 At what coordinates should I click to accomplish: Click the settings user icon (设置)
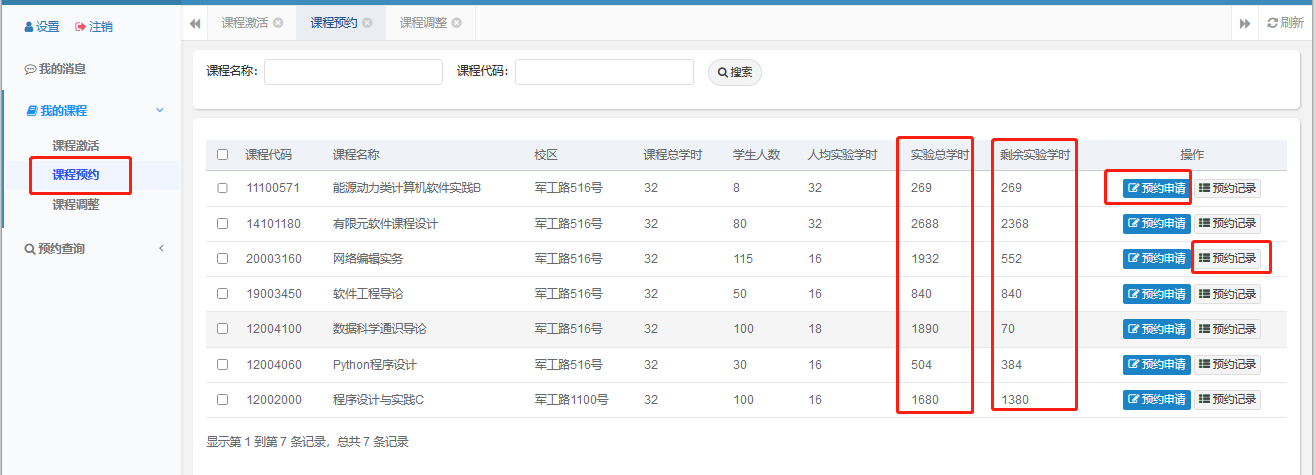point(29,27)
